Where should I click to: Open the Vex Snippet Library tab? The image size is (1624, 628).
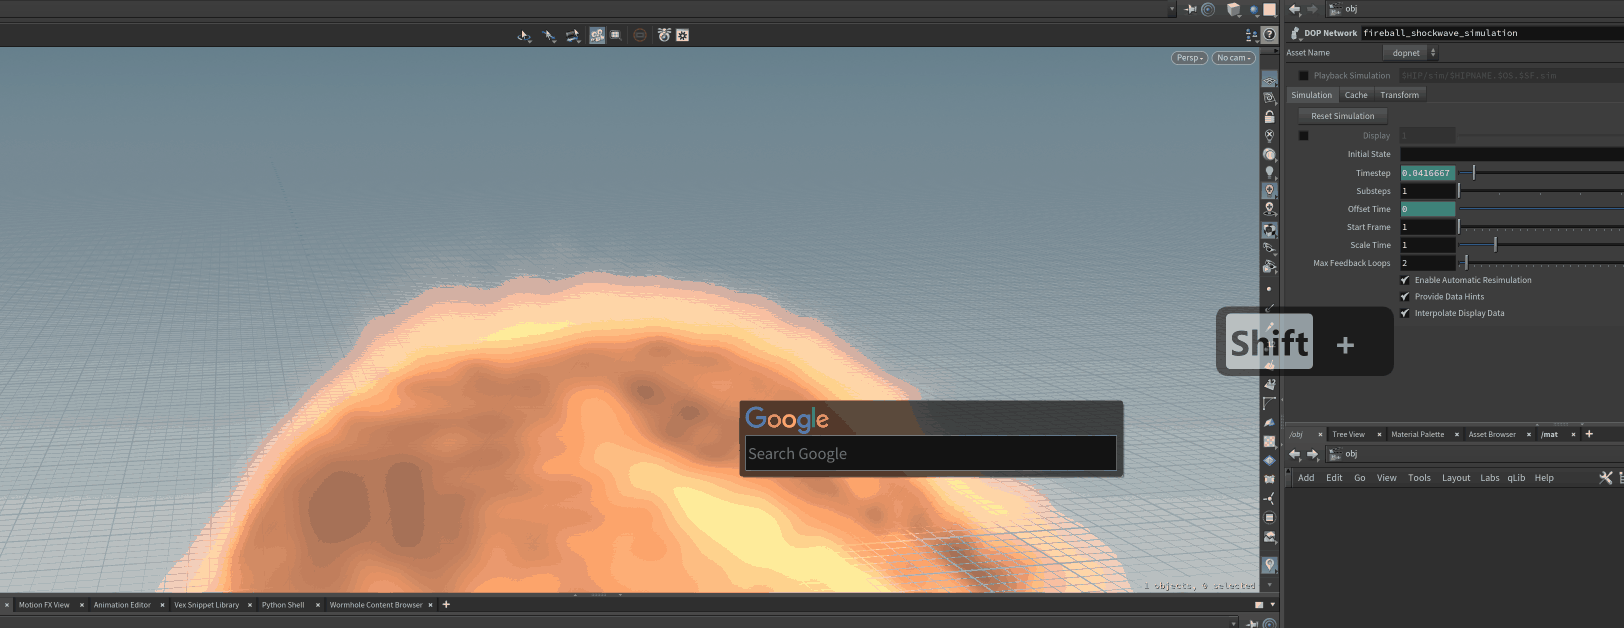click(x=206, y=604)
